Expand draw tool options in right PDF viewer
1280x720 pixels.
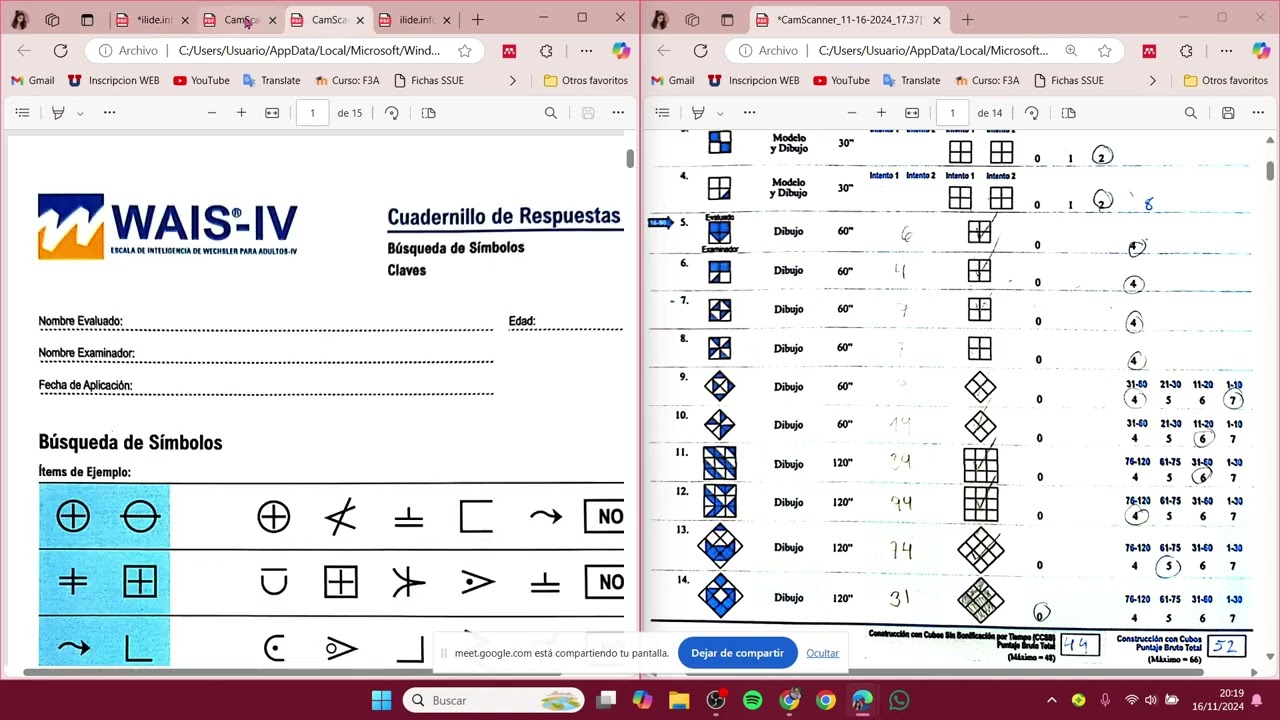[720, 113]
